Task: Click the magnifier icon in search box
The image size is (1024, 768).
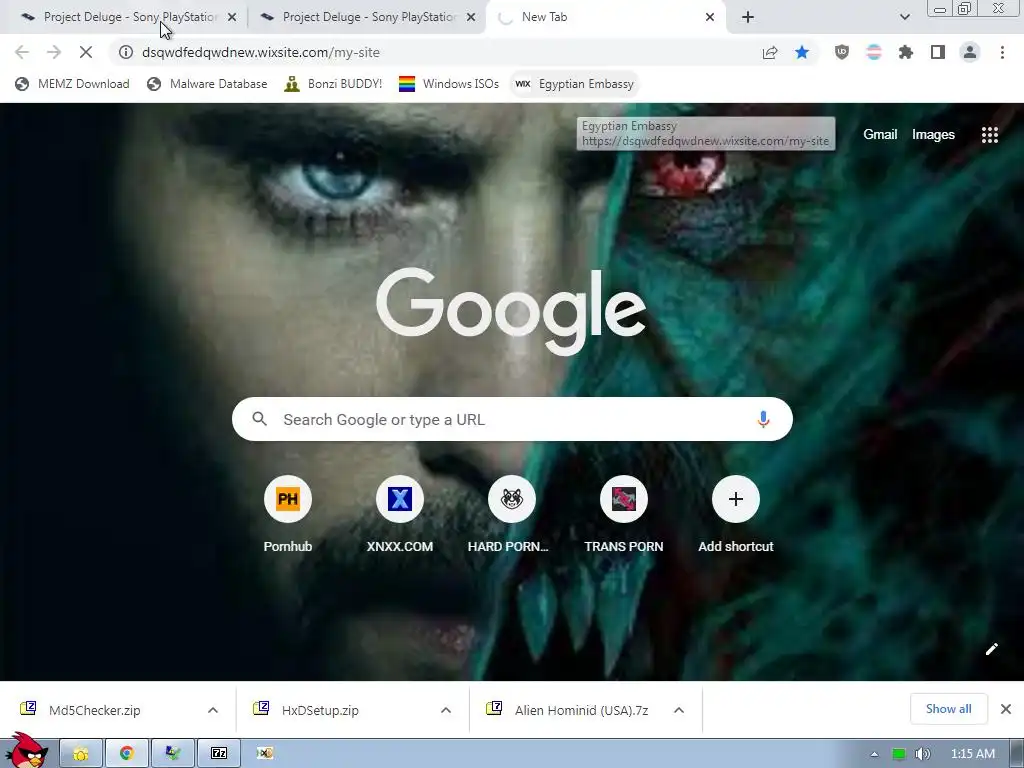Action: [259, 419]
